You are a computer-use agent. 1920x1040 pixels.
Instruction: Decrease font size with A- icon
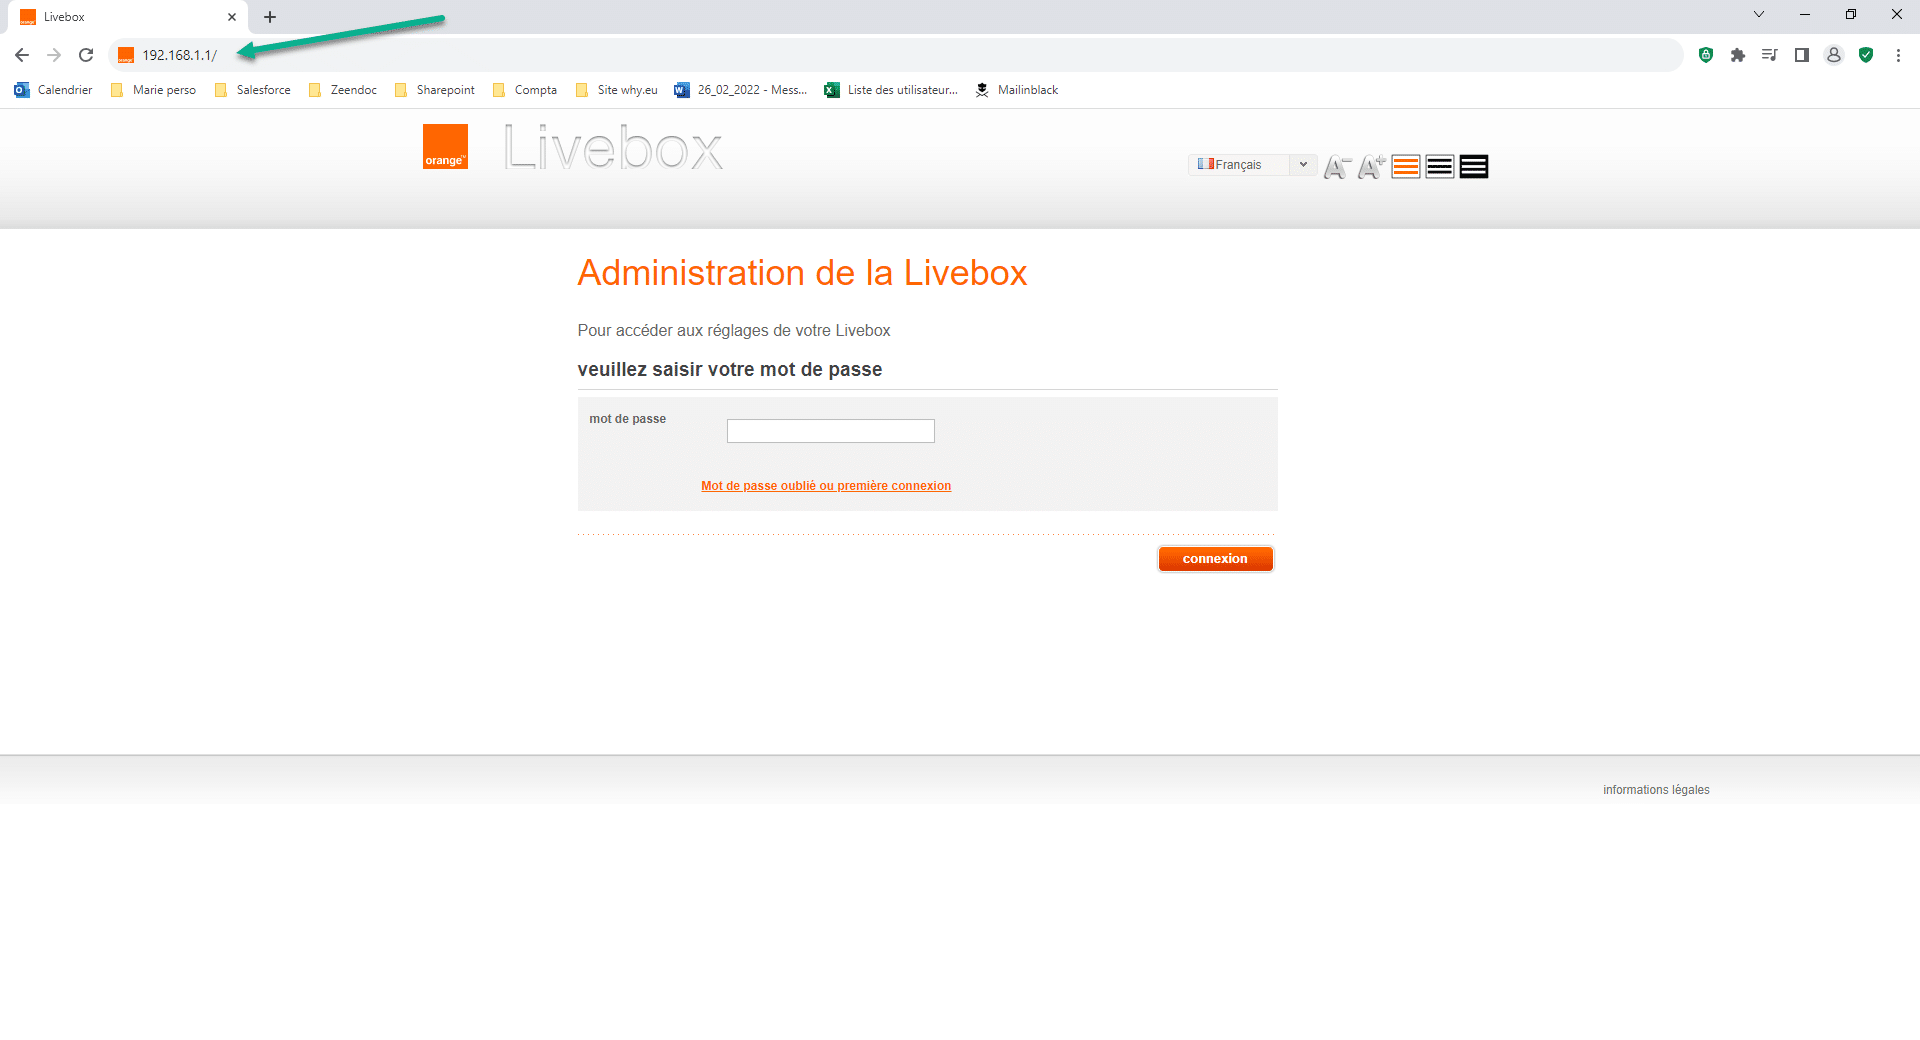point(1337,167)
